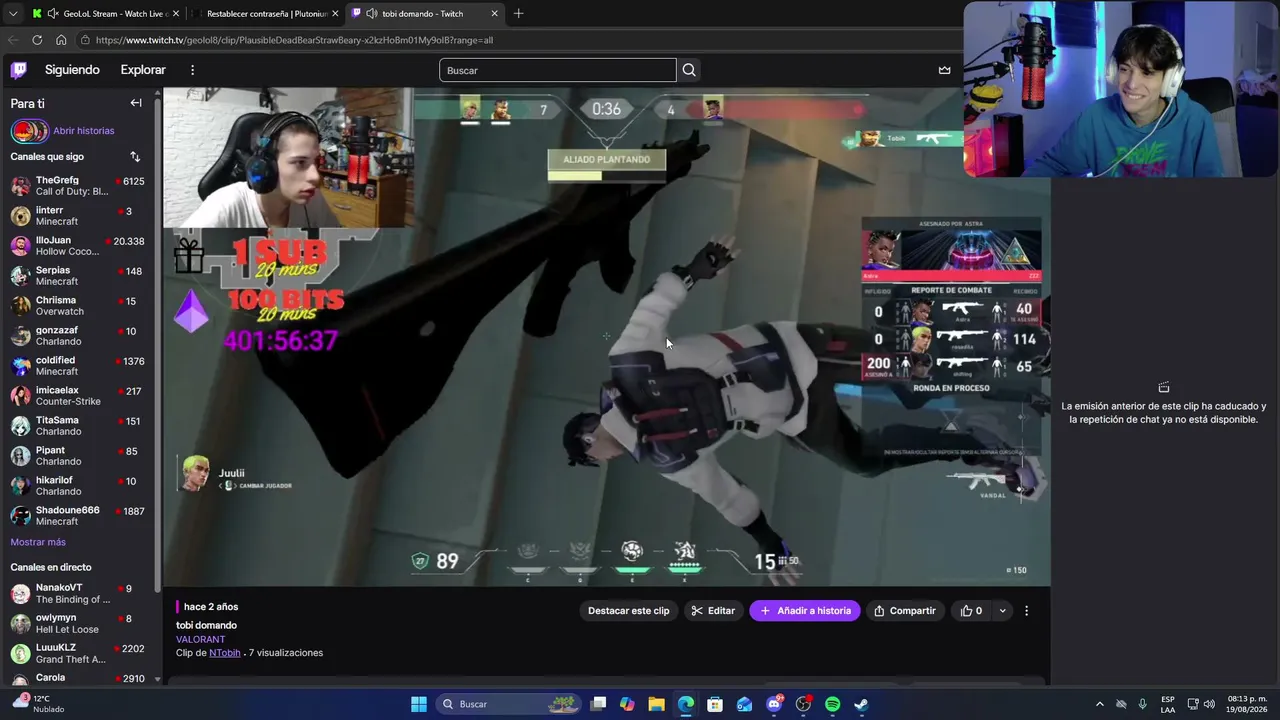Open the Prime loot crown icon
The width and height of the screenshot is (1280, 720).
[944, 70]
